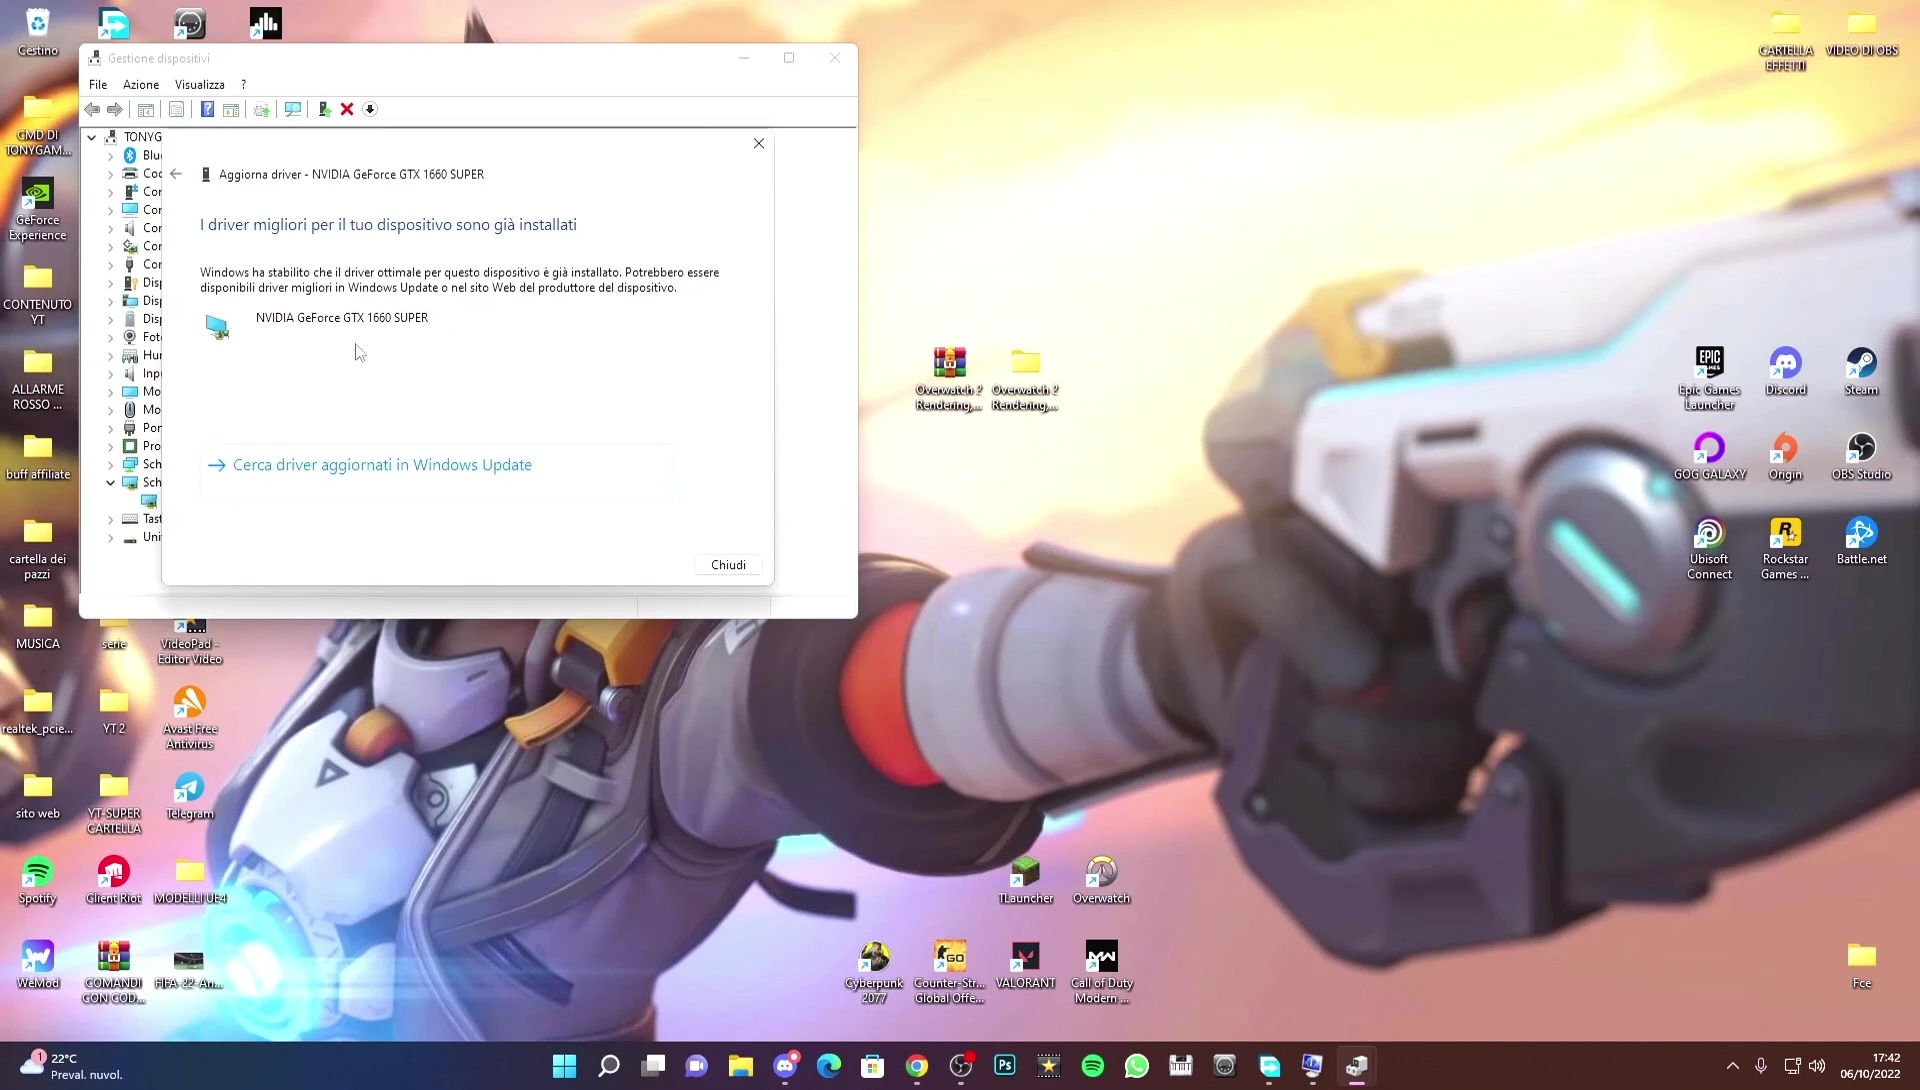
Task: Open the Cestino recycle bin icon
Action: click(38, 32)
